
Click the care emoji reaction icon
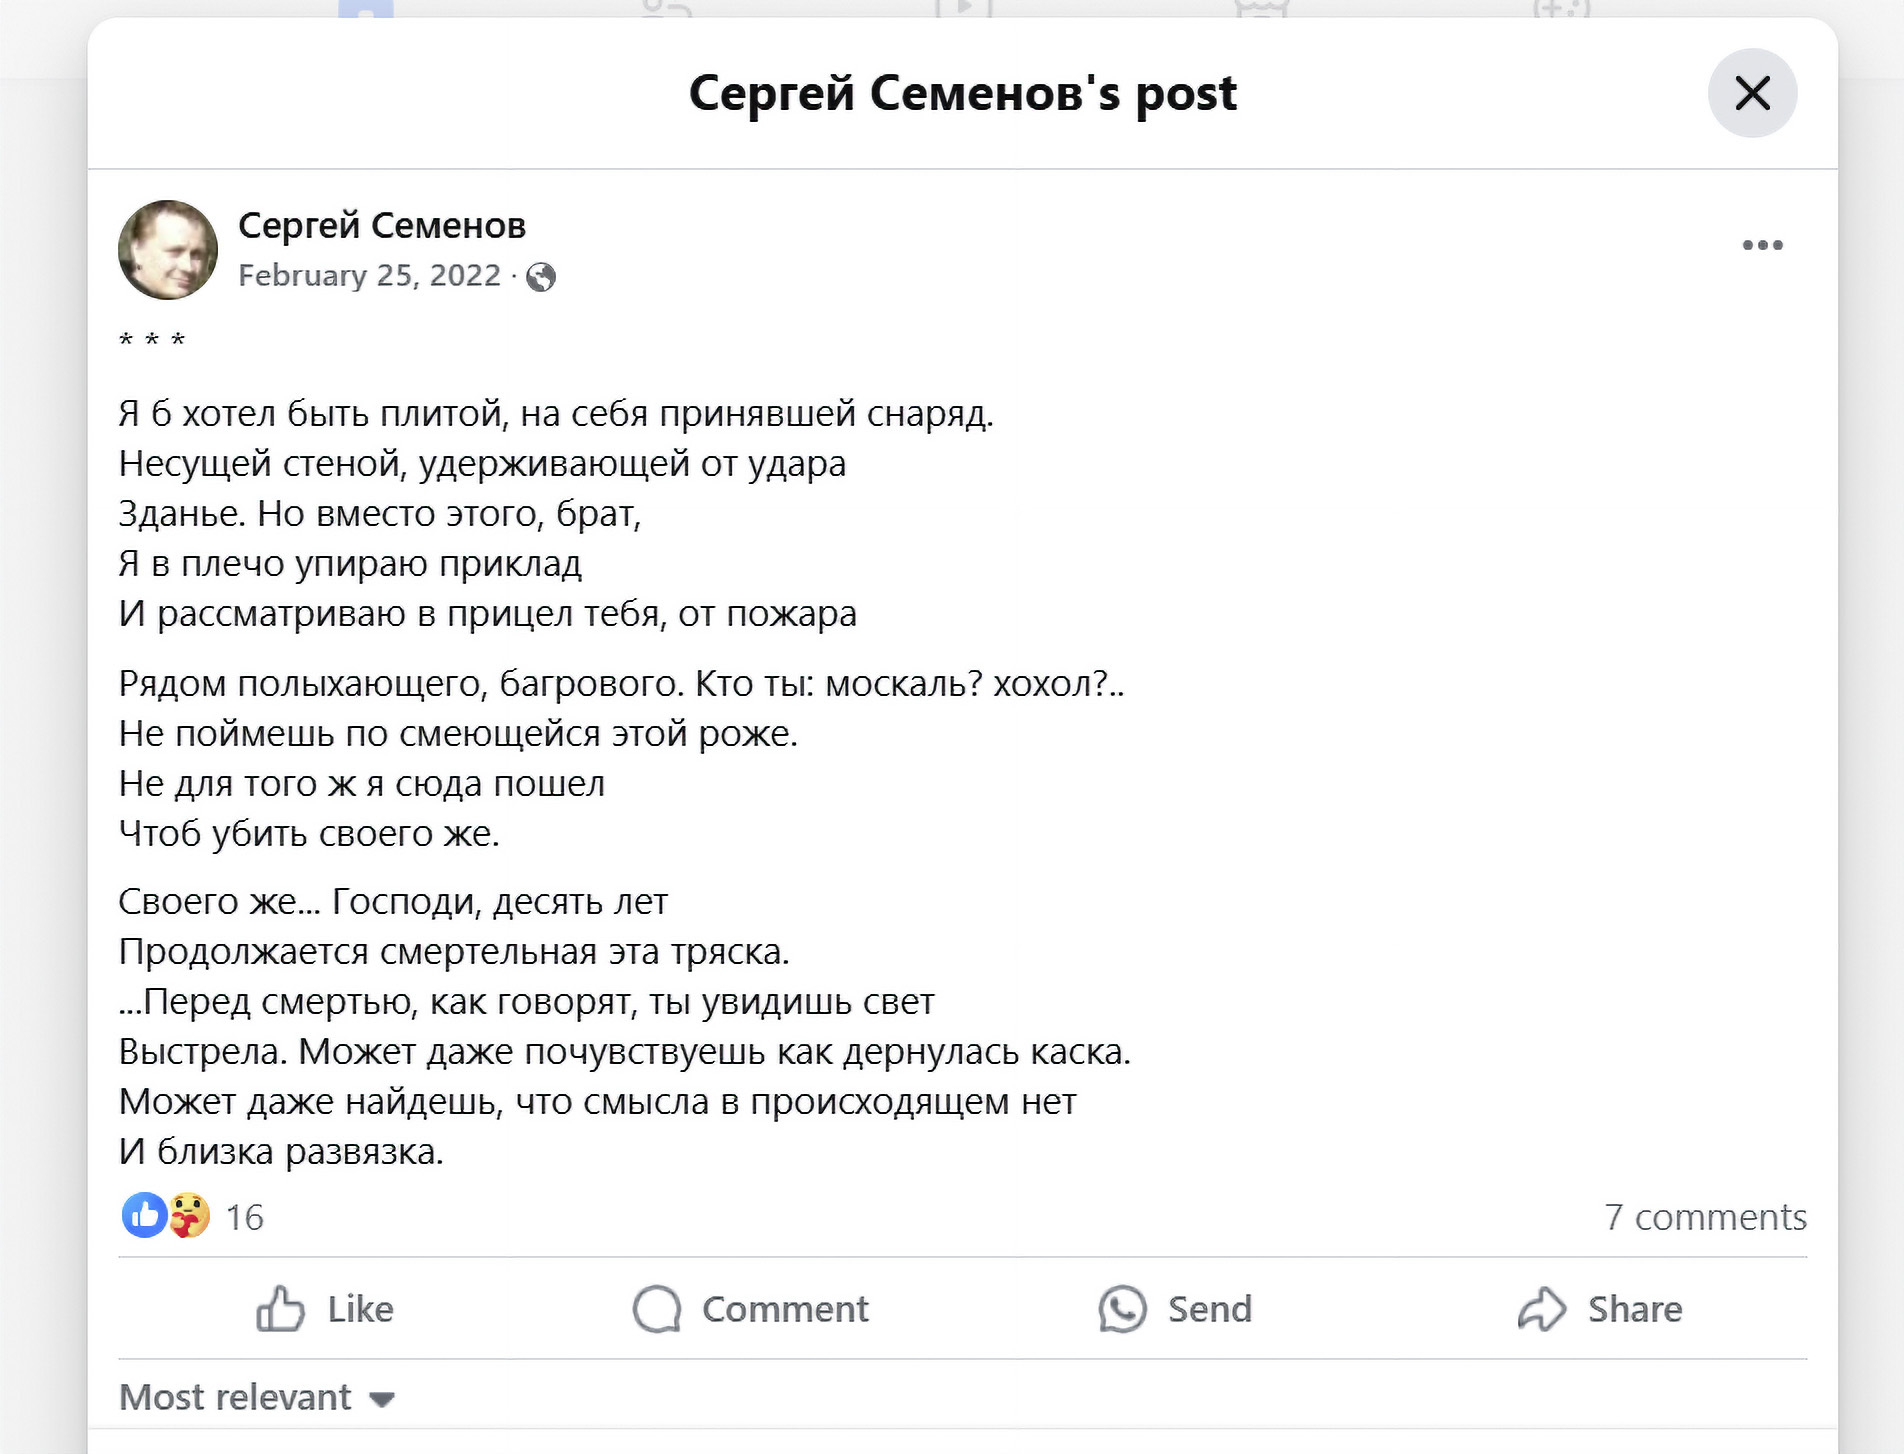click(189, 1216)
